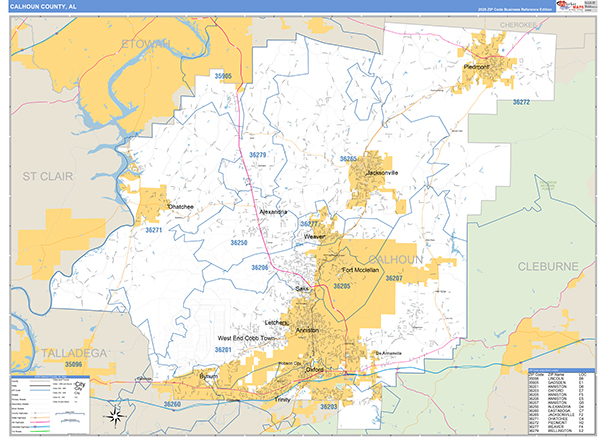Select the Jacksonville city label on map
600x437 pixels.
pos(382,173)
